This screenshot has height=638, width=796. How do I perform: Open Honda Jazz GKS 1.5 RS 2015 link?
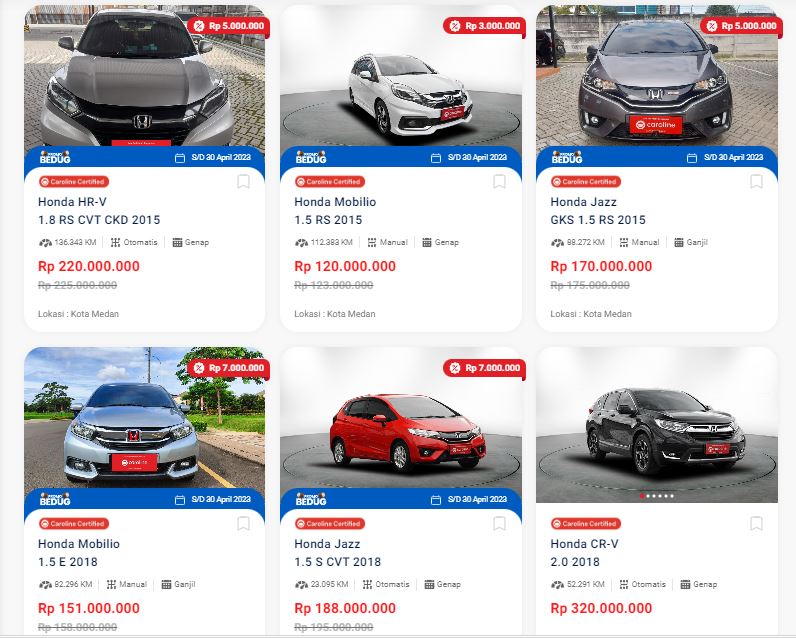pyautogui.click(x=598, y=211)
